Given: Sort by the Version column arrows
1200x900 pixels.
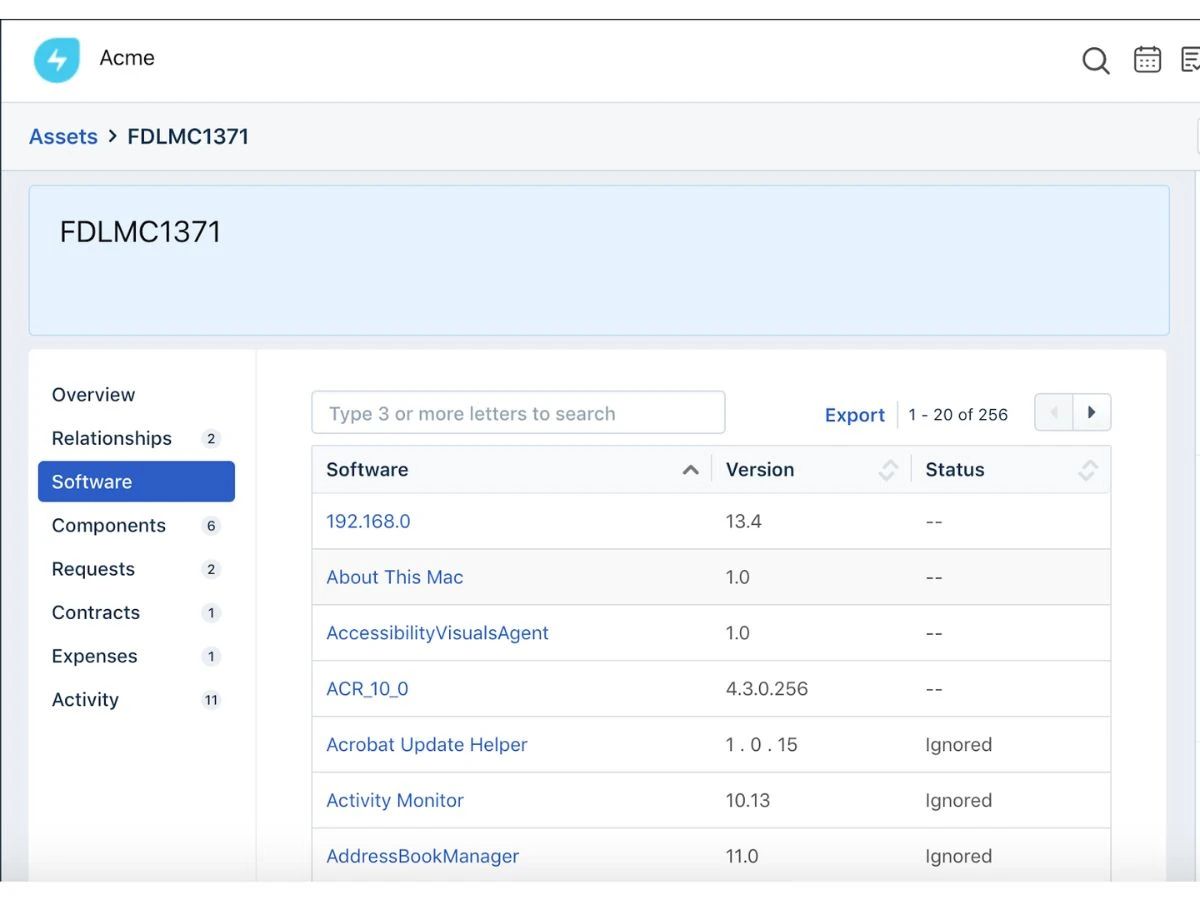Looking at the screenshot, I should pyautogui.click(x=887, y=470).
